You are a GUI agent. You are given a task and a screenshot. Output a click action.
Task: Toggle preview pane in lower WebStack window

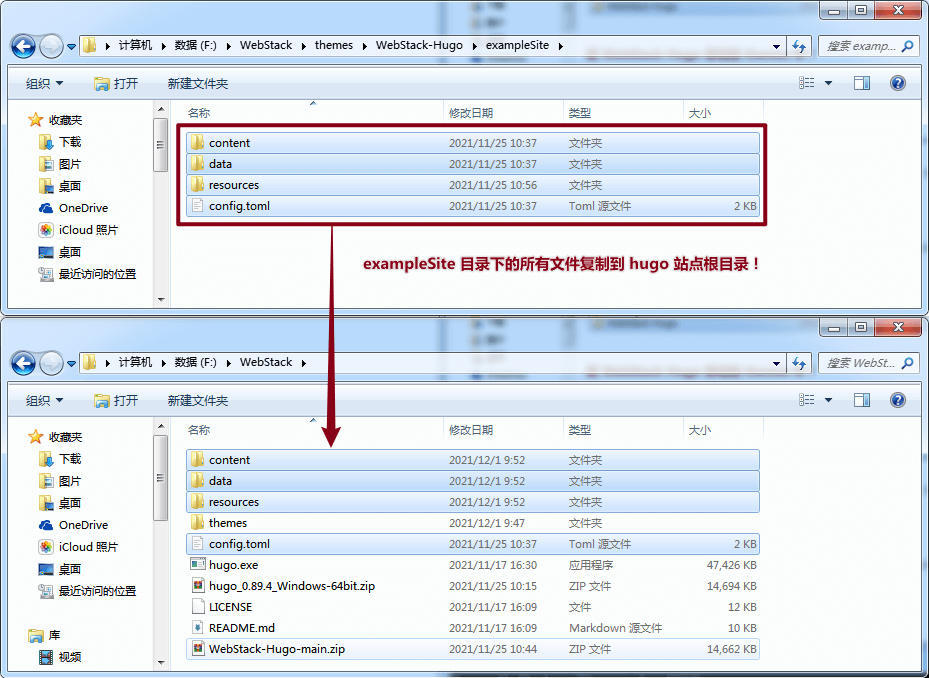(x=862, y=400)
